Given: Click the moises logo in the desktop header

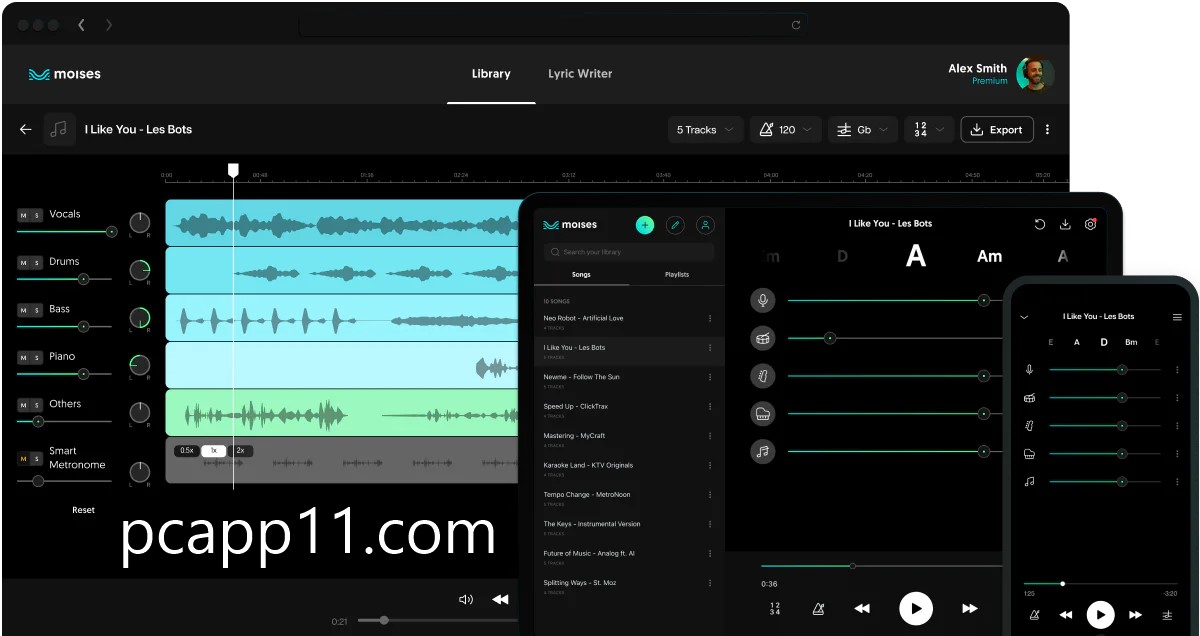Looking at the screenshot, I should pos(65,74).
